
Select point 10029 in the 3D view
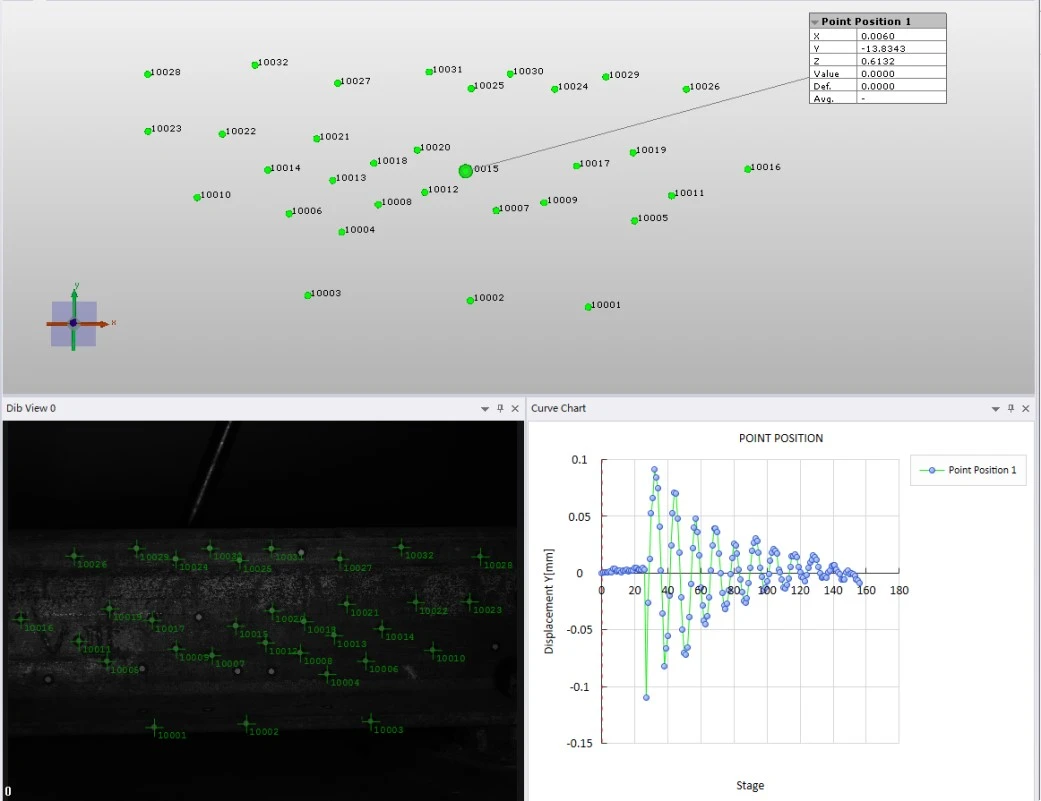click(x=605, y=77)
